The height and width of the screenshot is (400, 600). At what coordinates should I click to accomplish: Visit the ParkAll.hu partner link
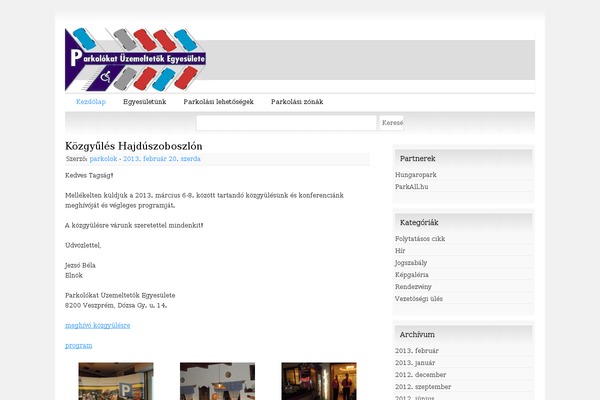412,187
